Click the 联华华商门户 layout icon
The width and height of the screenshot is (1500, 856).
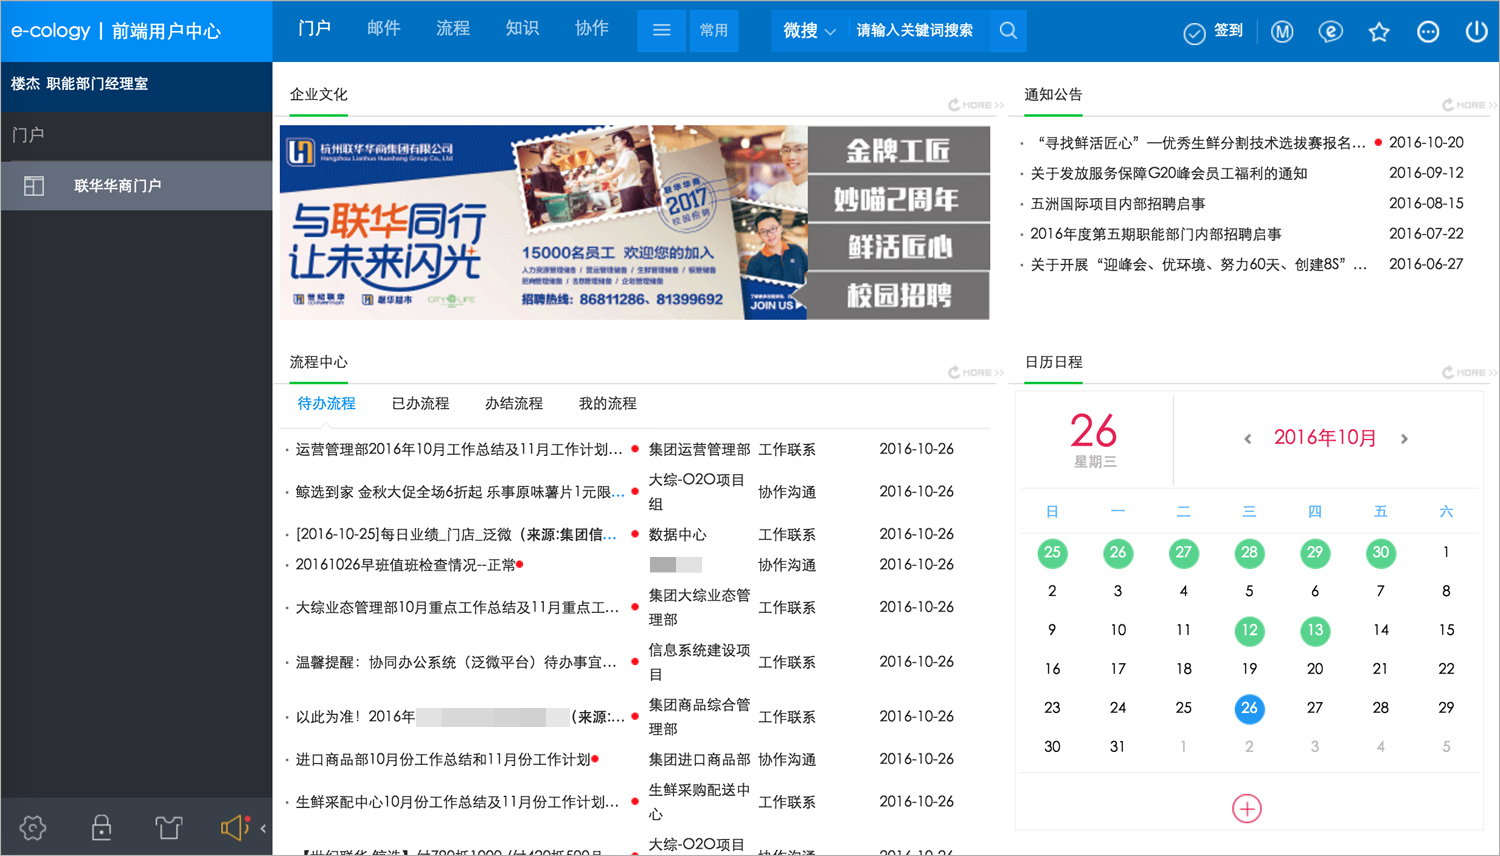click(34, 186)
